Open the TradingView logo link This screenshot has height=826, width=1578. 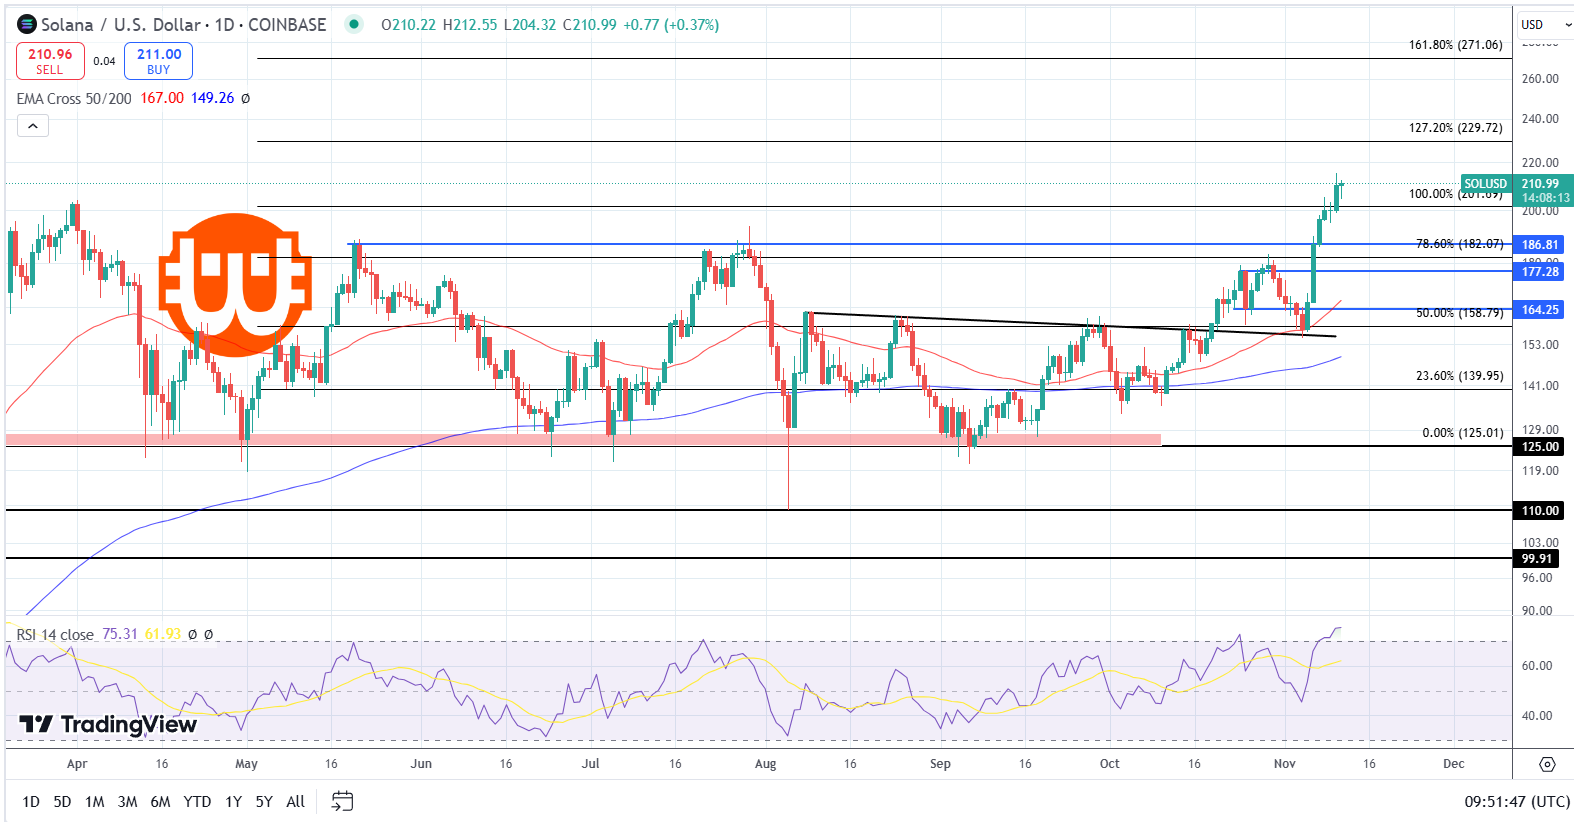coord(108,724)
